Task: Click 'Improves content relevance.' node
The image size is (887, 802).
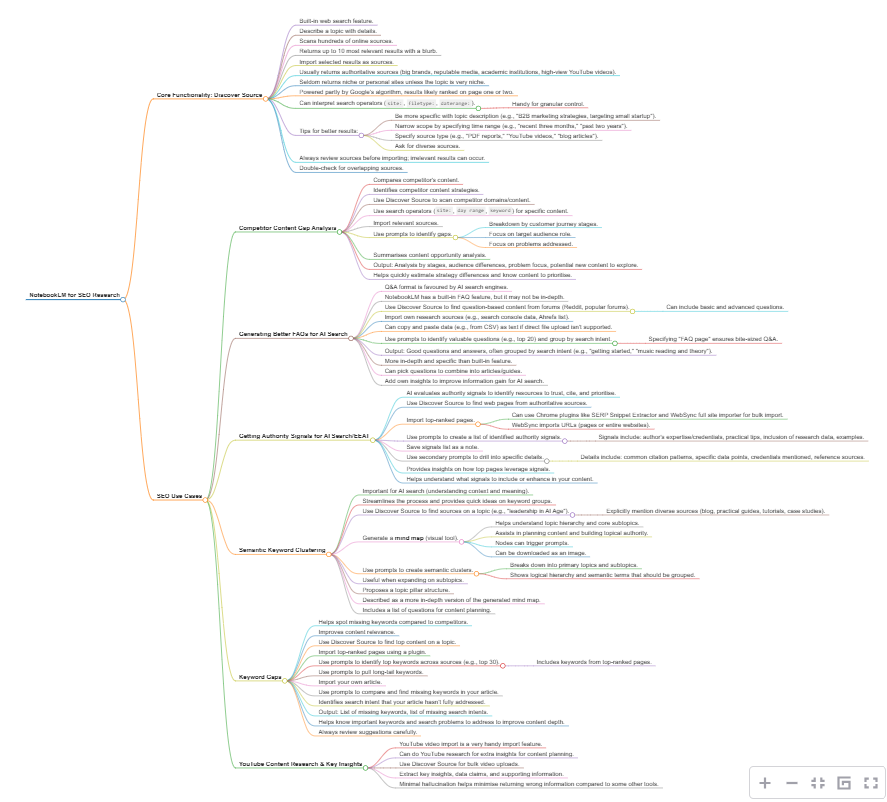Action: (x=356, y=632)
